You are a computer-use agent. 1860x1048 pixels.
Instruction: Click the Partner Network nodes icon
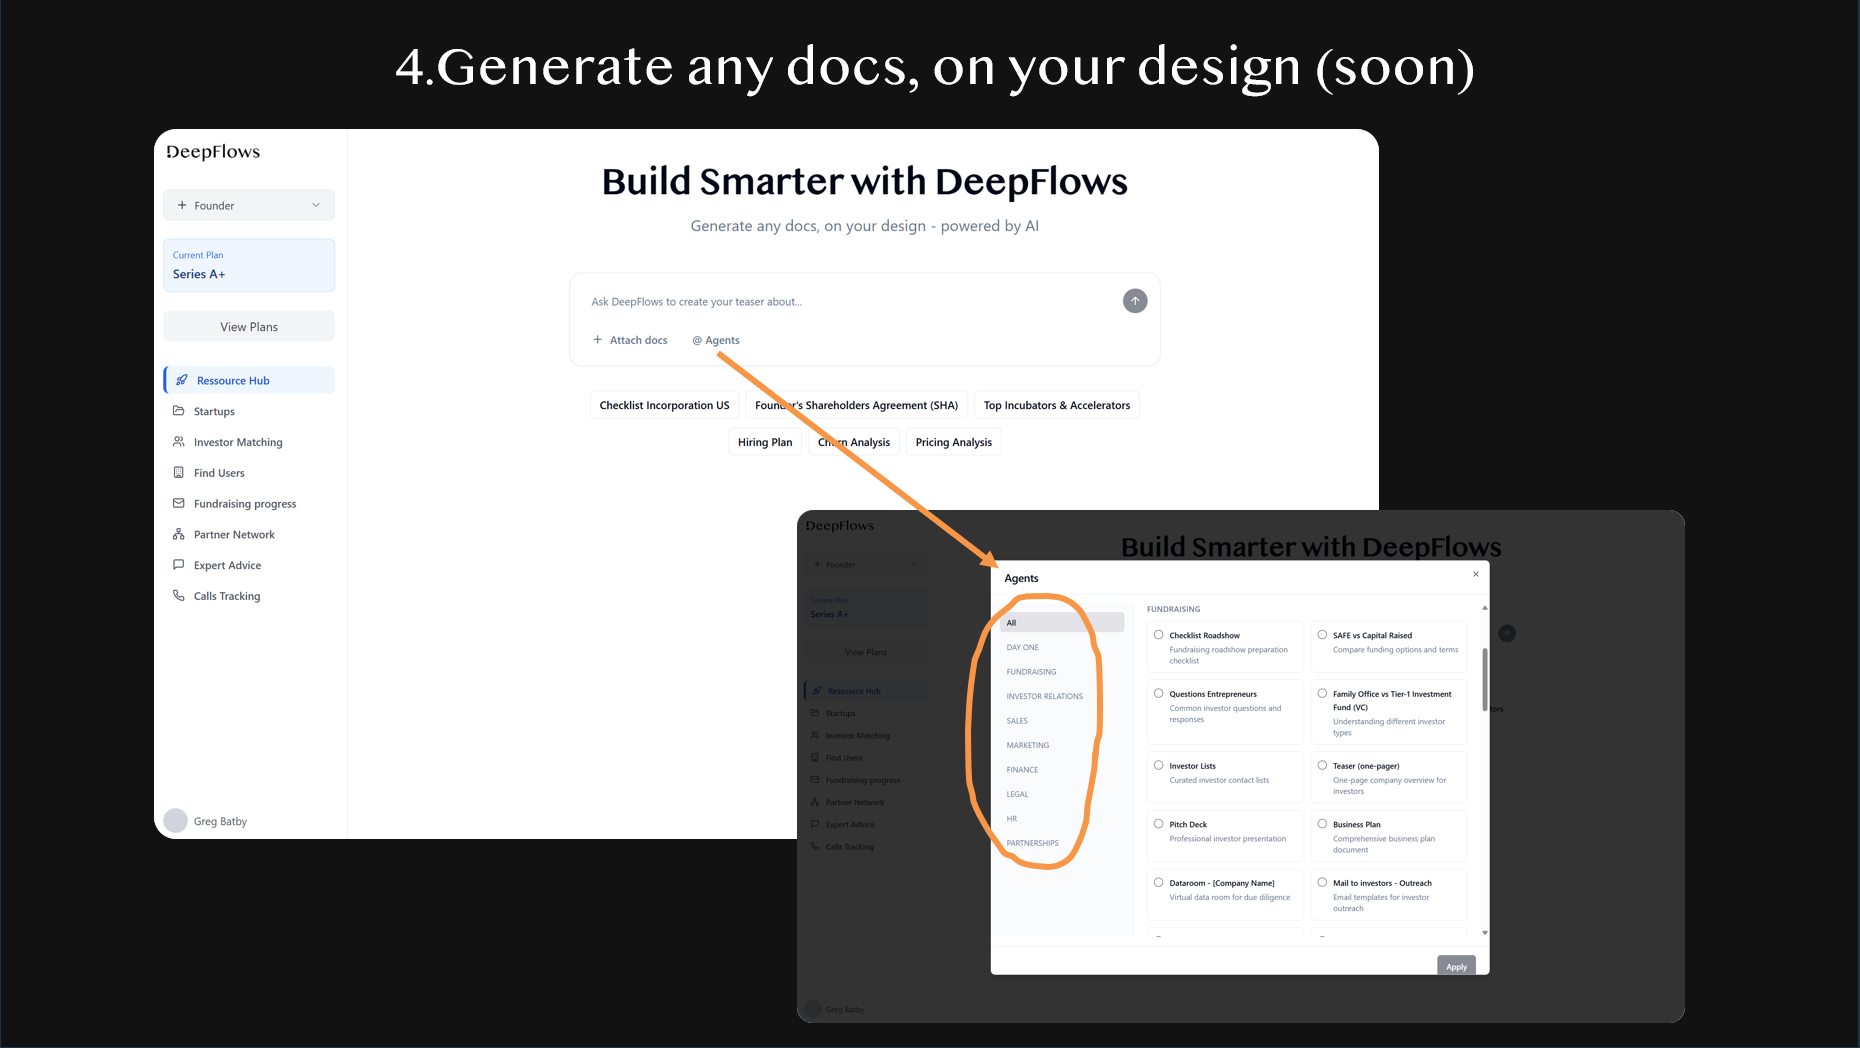(x=179, y=534)
